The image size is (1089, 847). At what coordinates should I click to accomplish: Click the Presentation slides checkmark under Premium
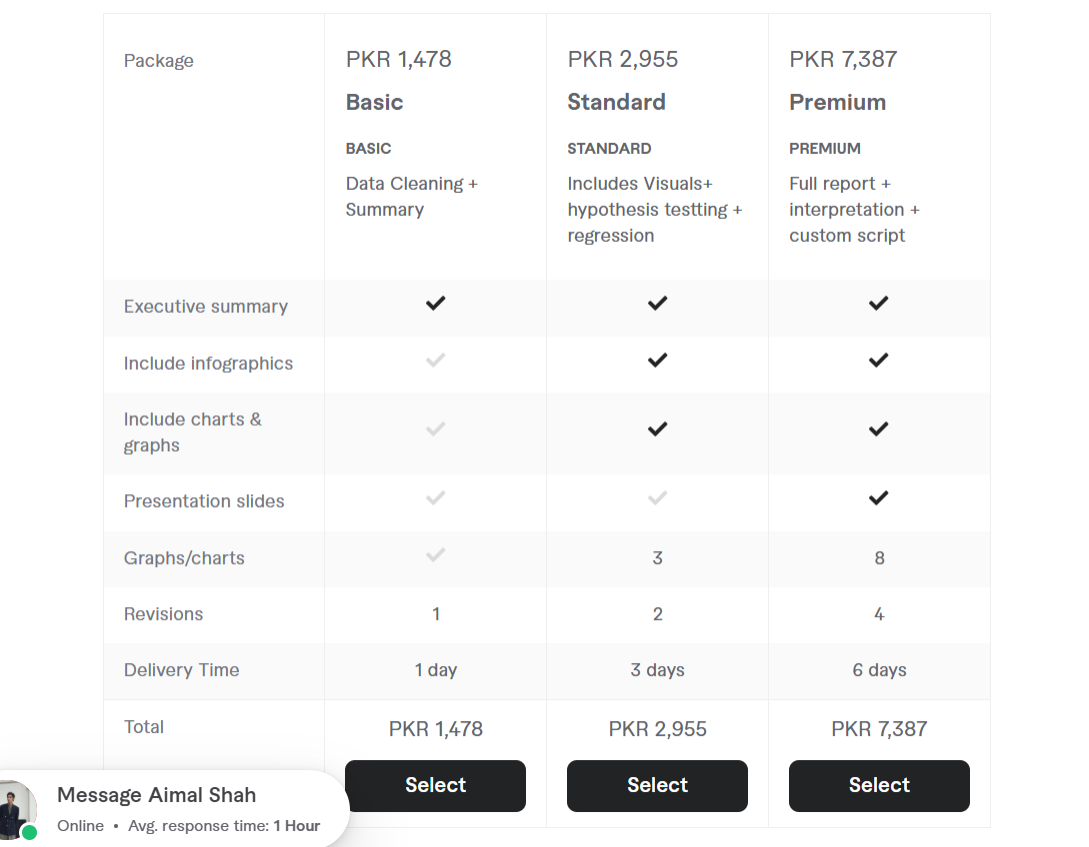coord(879,498)
